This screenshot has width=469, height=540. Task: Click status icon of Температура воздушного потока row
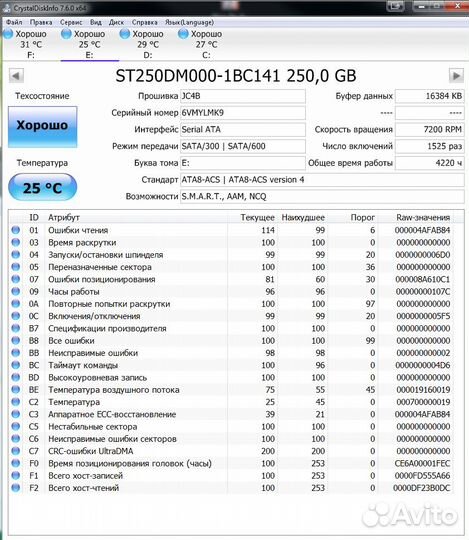click(15, 390)
